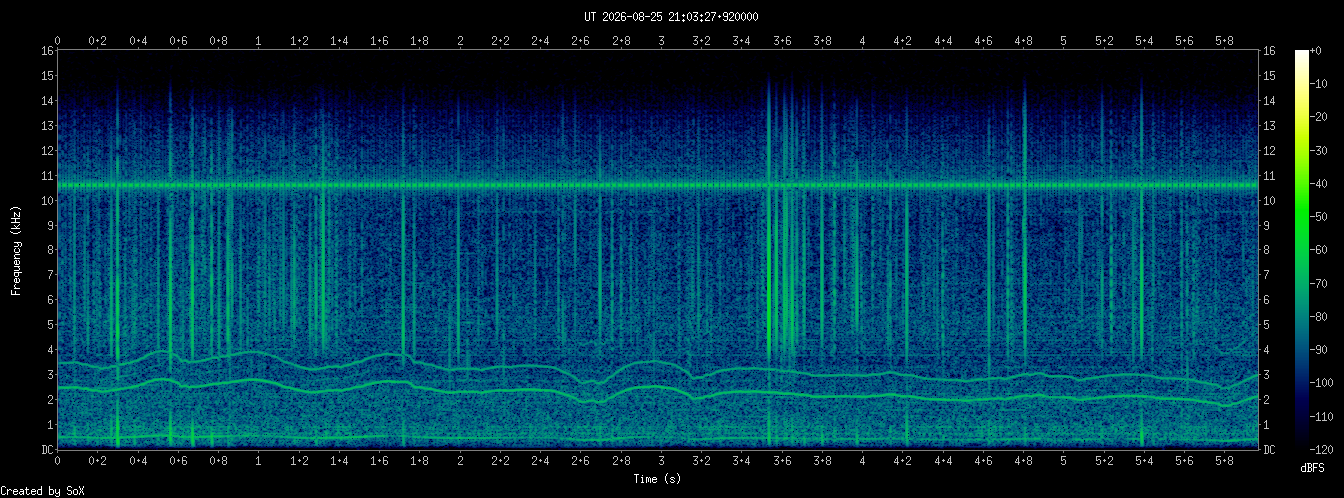
Task: Click the 16 kHz label on left axis
Action: (x=47, y=51)
